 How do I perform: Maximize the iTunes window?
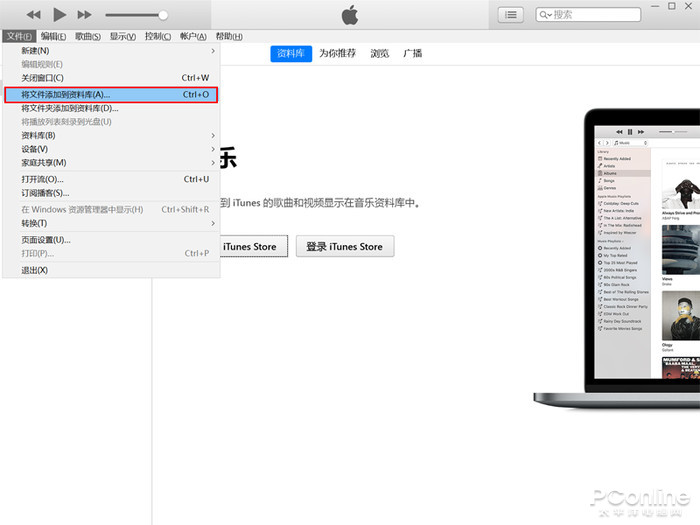click(x=672, y=6)
